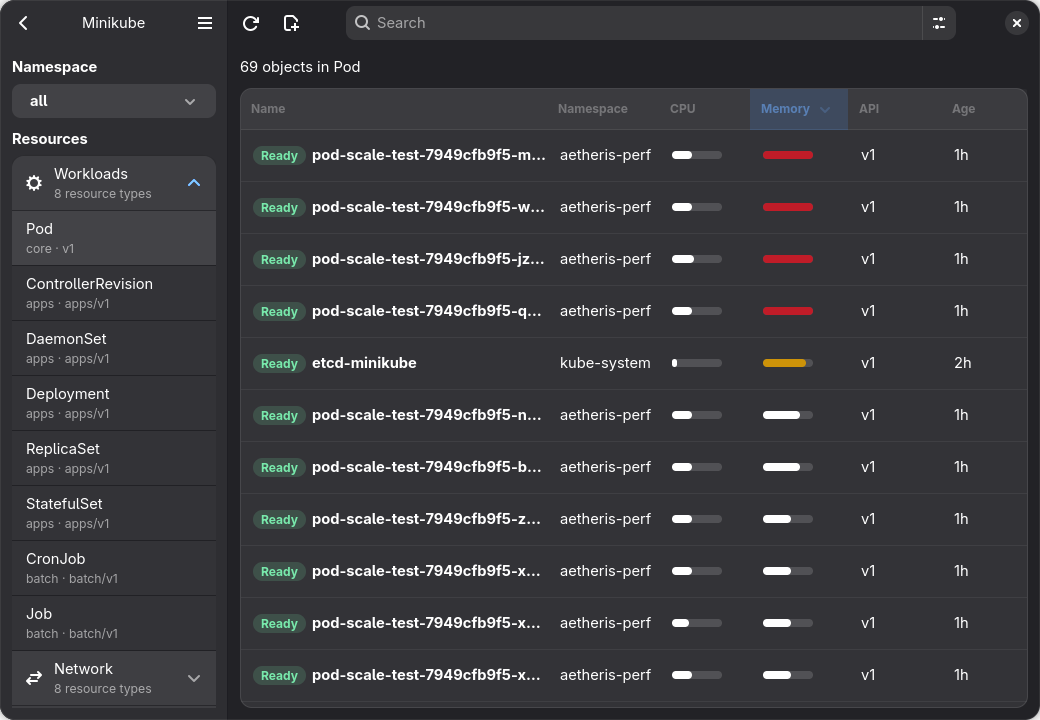The width and height of the screenshot is (1040, 720).
Task: Refresh the pod list
Action: (251, 23)
